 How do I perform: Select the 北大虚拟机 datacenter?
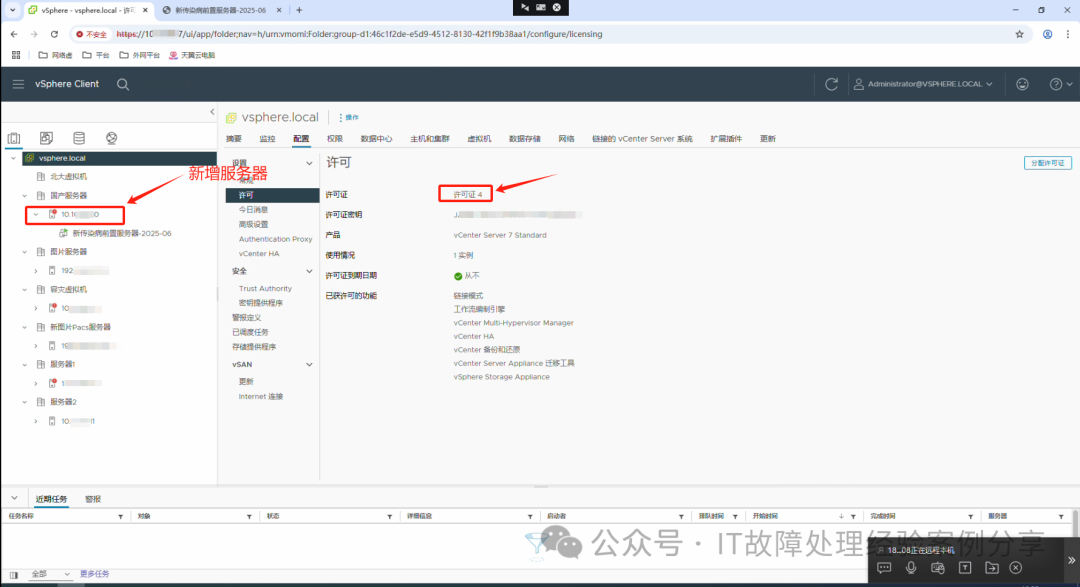68,176
